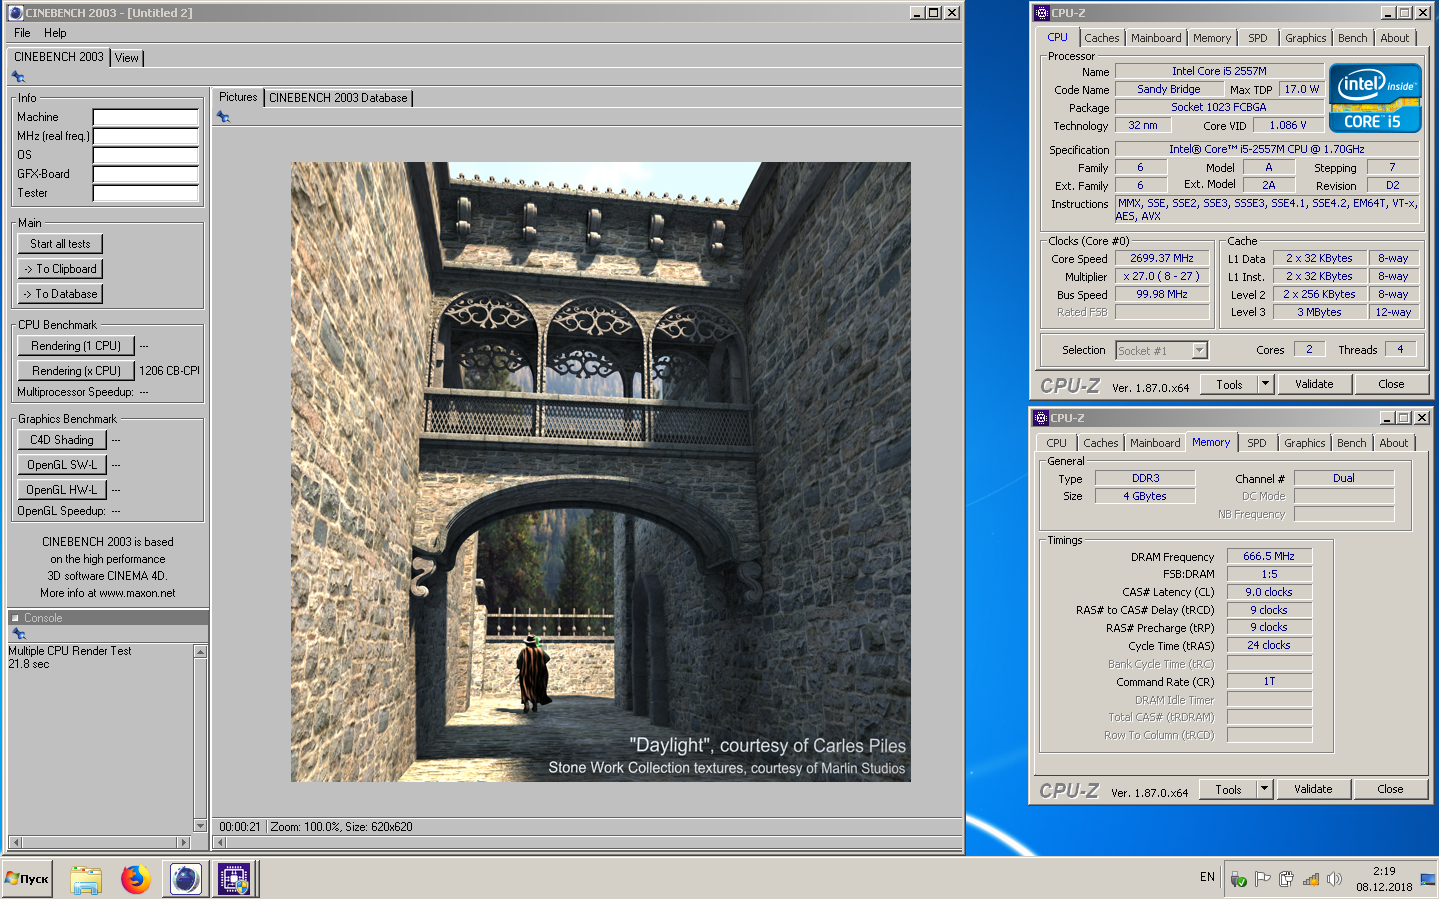Start OpenGL SW-L benchmark
The width and height of the screenshot is (1439, 899).
coord(62,465)
